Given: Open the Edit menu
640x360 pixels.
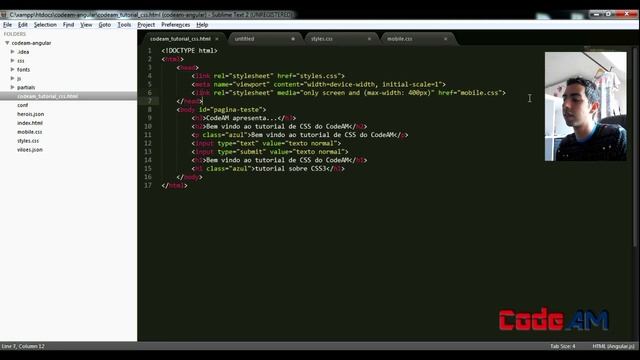Looking at the screenshot, I should point(22,25).
